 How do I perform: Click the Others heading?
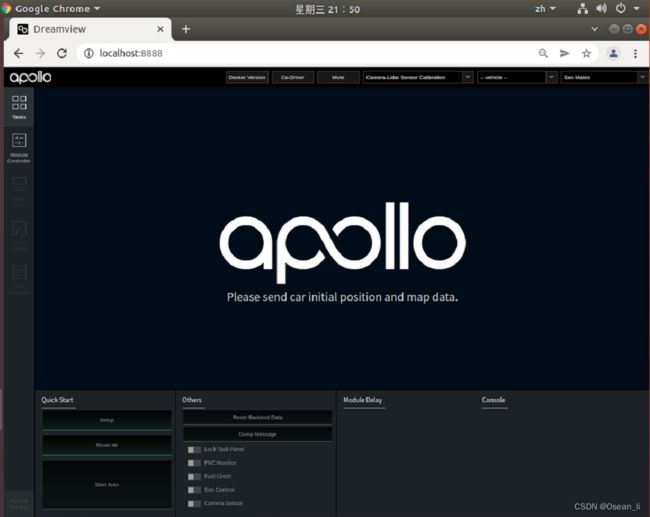(x=192, y=400)
